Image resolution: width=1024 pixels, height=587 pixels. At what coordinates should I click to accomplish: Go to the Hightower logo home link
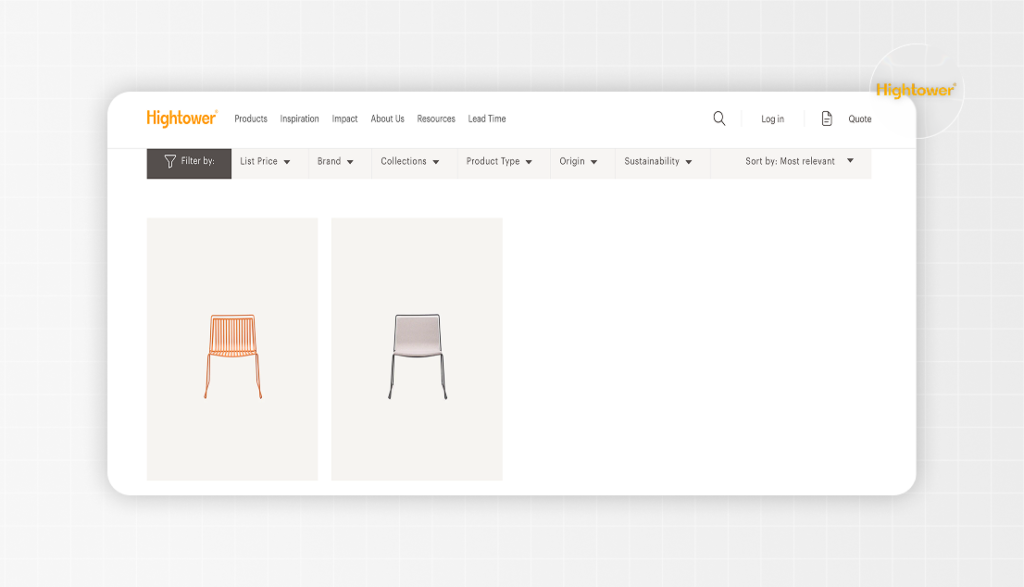coord(182,118)
